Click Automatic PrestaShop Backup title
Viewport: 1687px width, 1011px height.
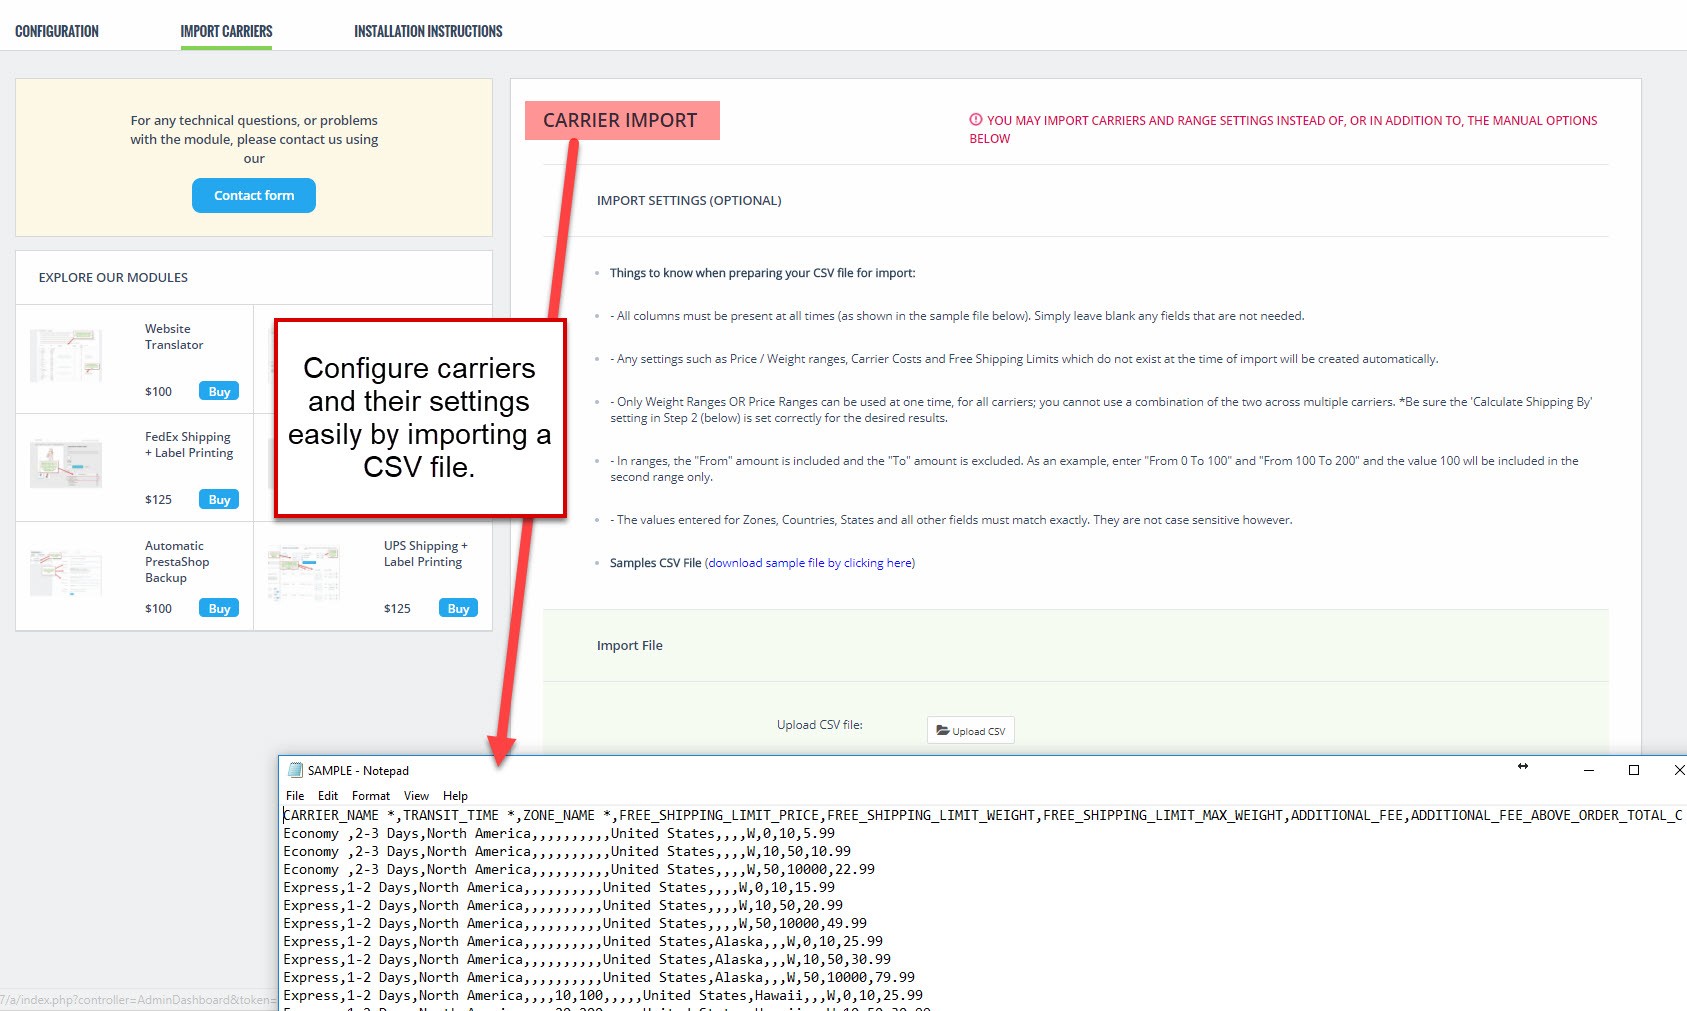(x=177, y=561)
